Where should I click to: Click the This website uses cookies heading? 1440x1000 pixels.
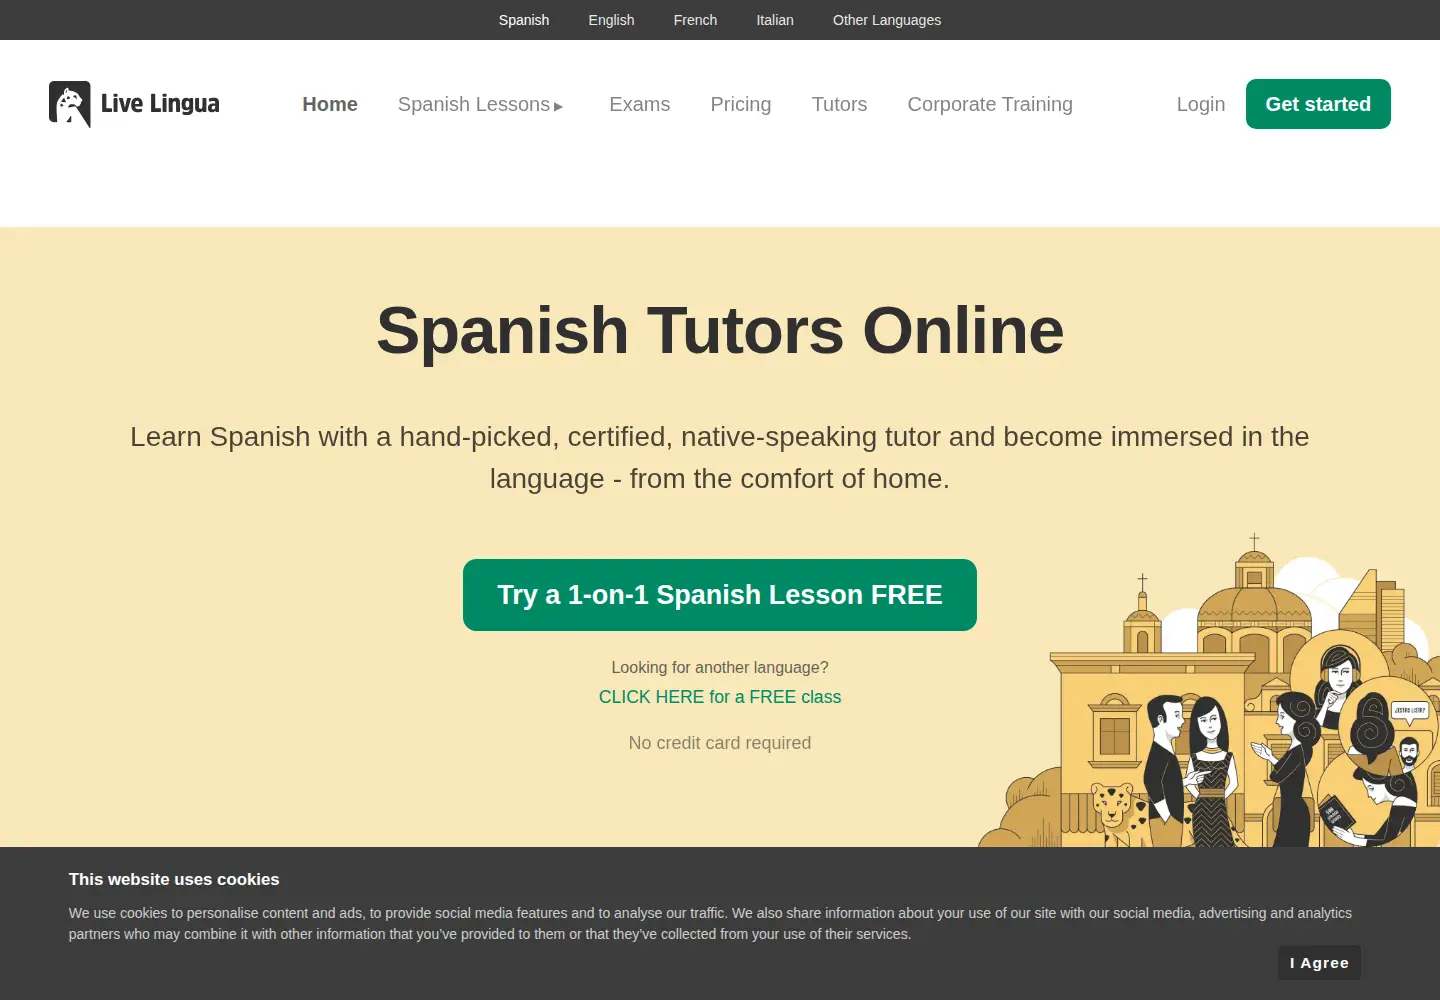[174, 879]
